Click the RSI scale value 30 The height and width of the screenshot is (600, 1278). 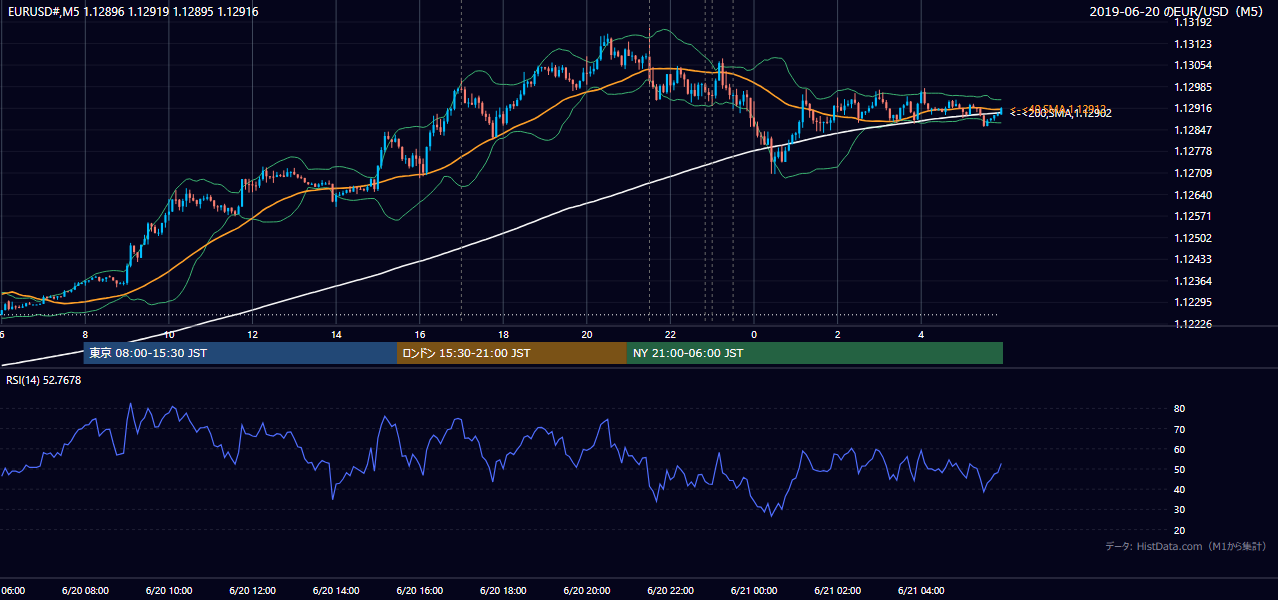tap(1180, 509)
